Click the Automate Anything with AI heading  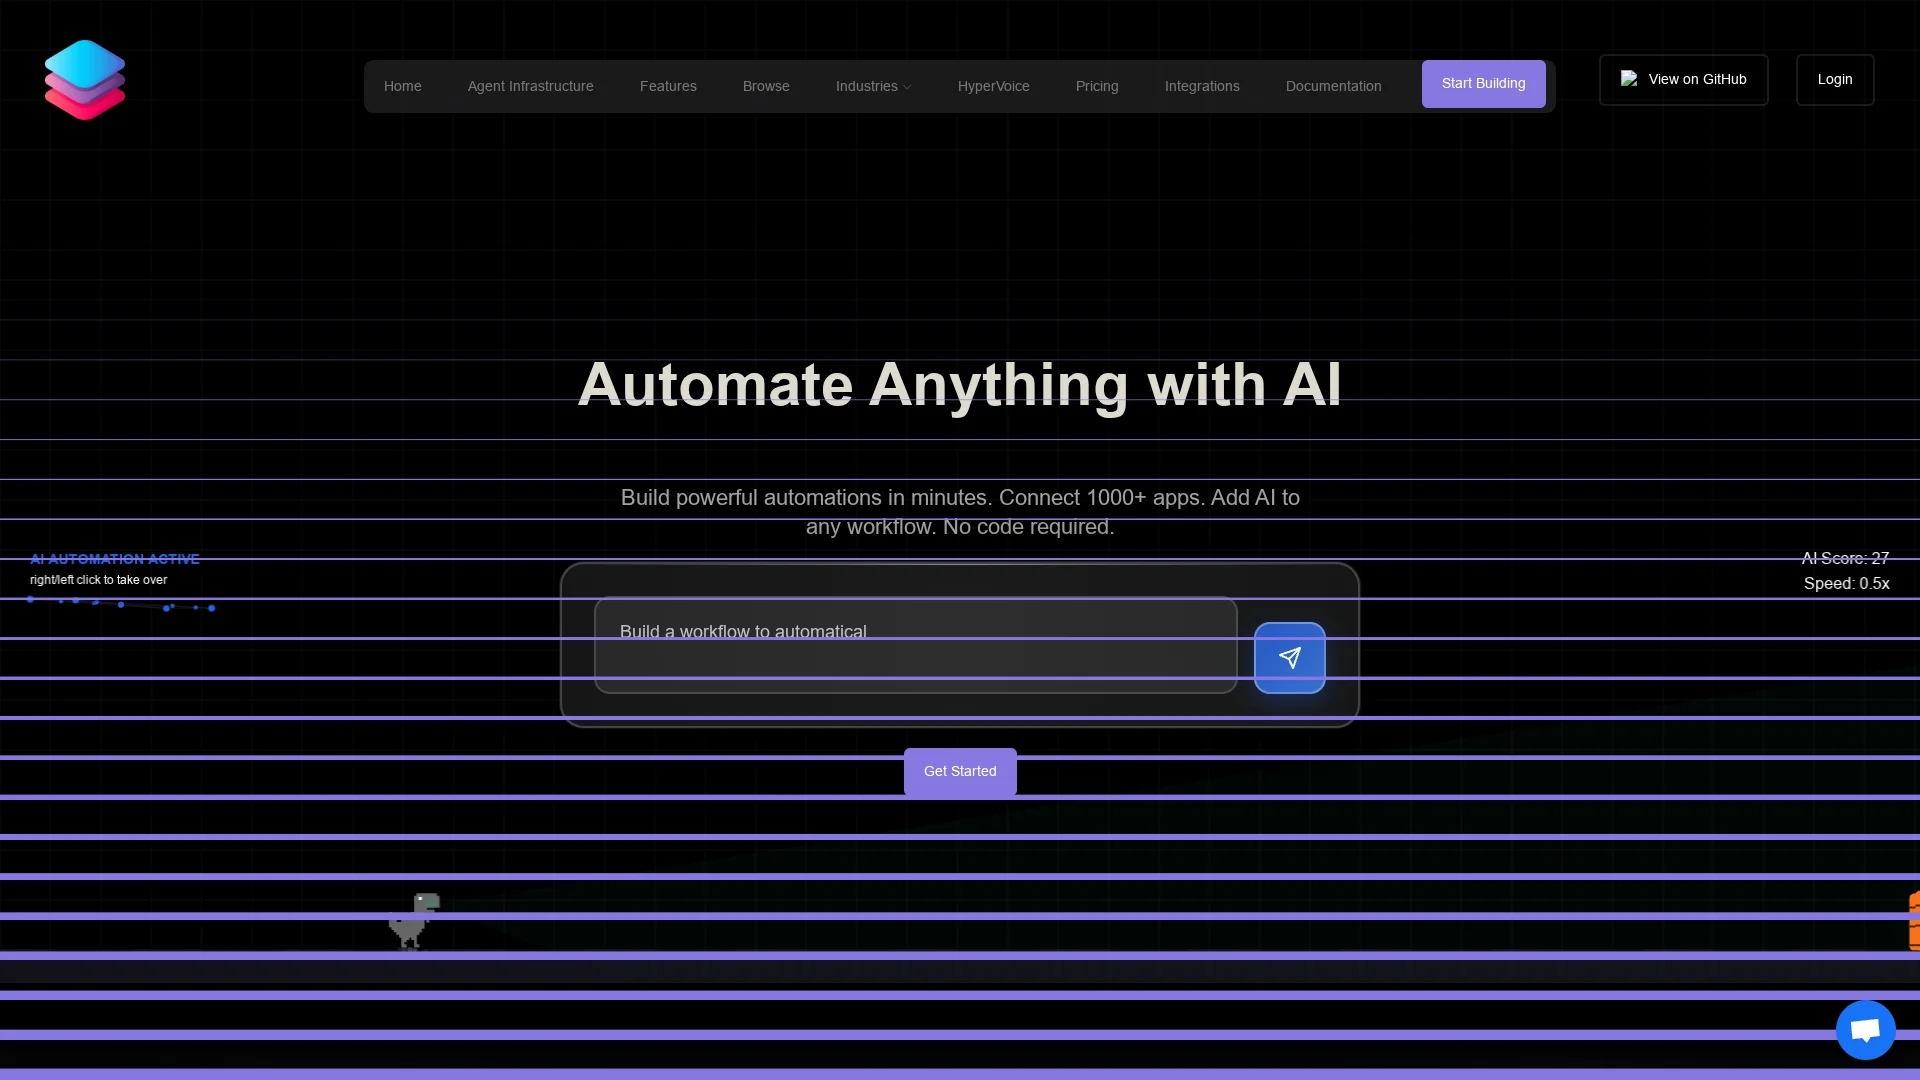[x=960, y=385]
